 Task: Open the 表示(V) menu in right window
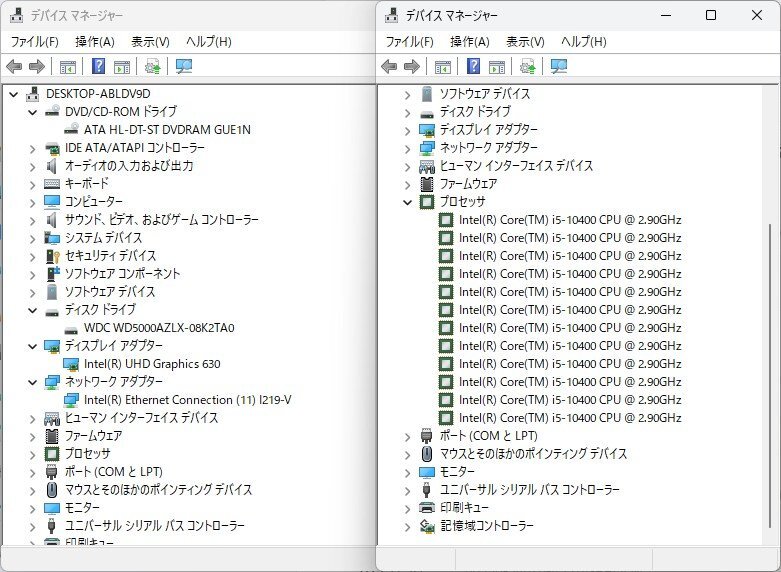(525, 42)
